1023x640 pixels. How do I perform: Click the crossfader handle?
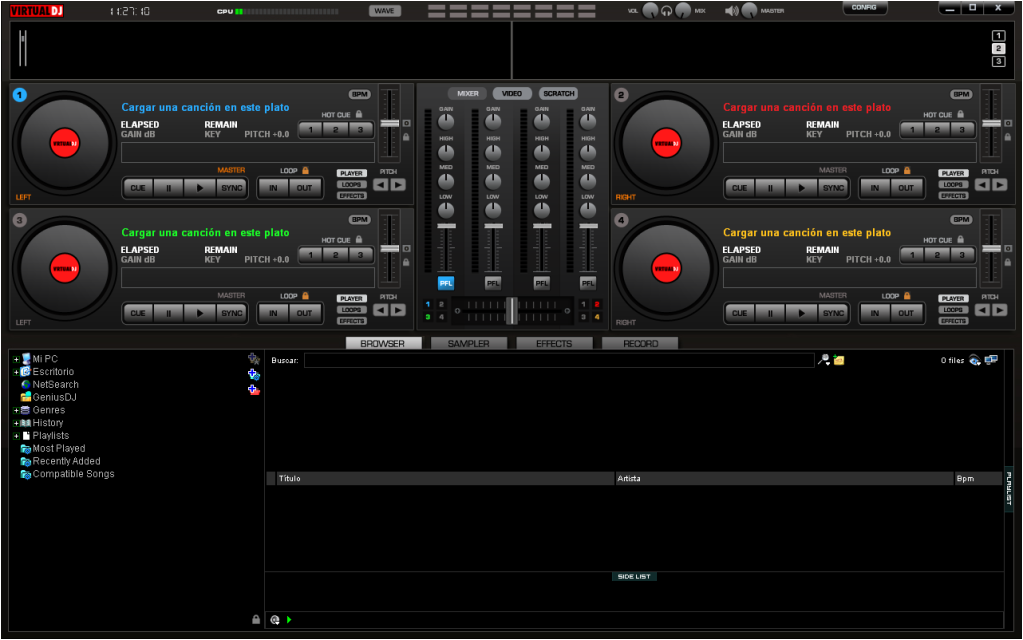click(512, 311)
